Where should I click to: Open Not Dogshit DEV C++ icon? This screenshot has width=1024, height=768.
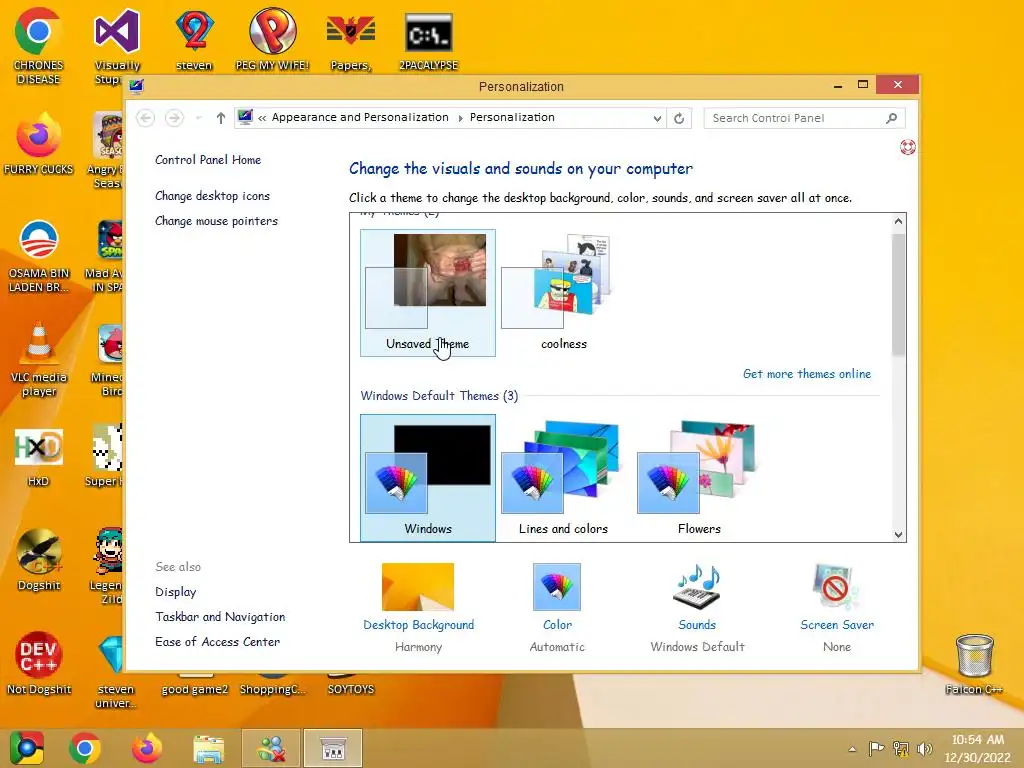coord(38,662)
